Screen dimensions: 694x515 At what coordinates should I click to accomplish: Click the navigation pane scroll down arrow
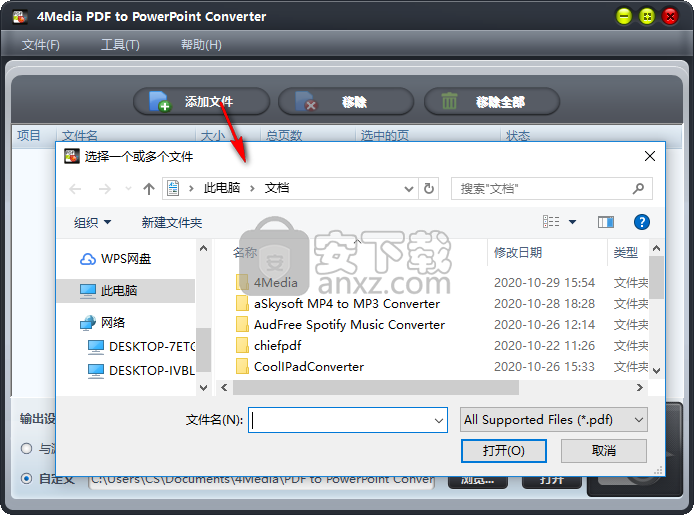pos(203,388)
